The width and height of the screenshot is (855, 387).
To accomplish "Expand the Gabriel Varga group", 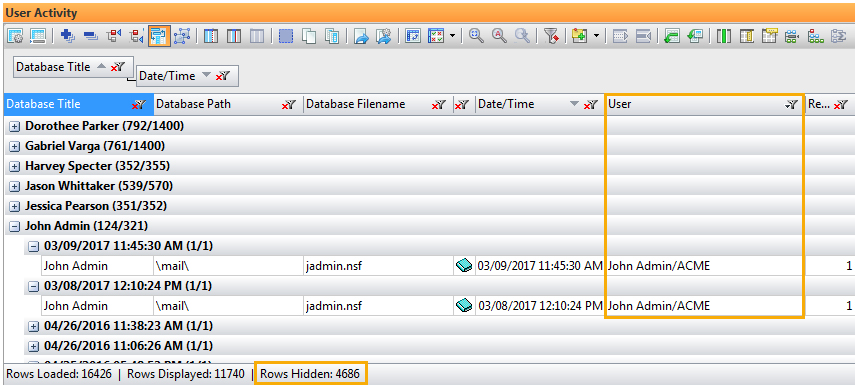I will 15,147.
